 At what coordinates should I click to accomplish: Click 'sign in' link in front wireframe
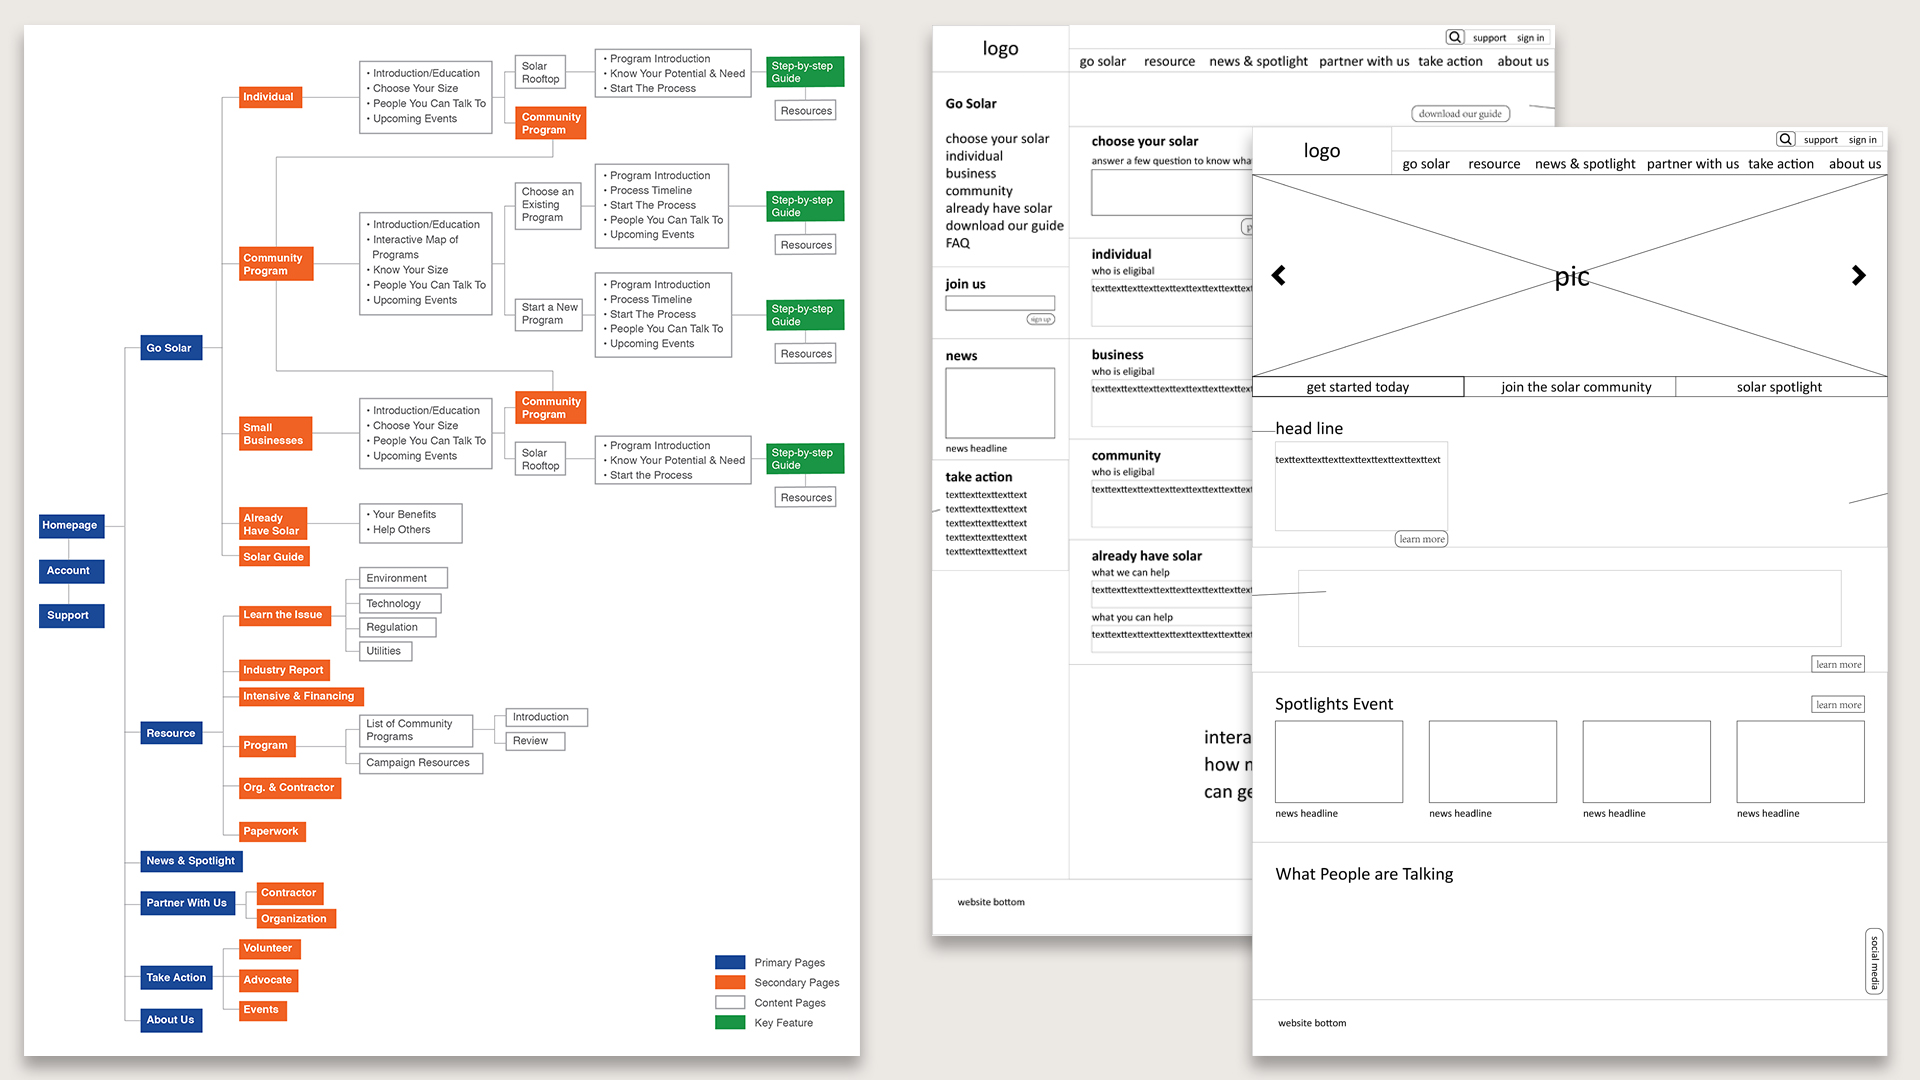(x=1862, y=140)
